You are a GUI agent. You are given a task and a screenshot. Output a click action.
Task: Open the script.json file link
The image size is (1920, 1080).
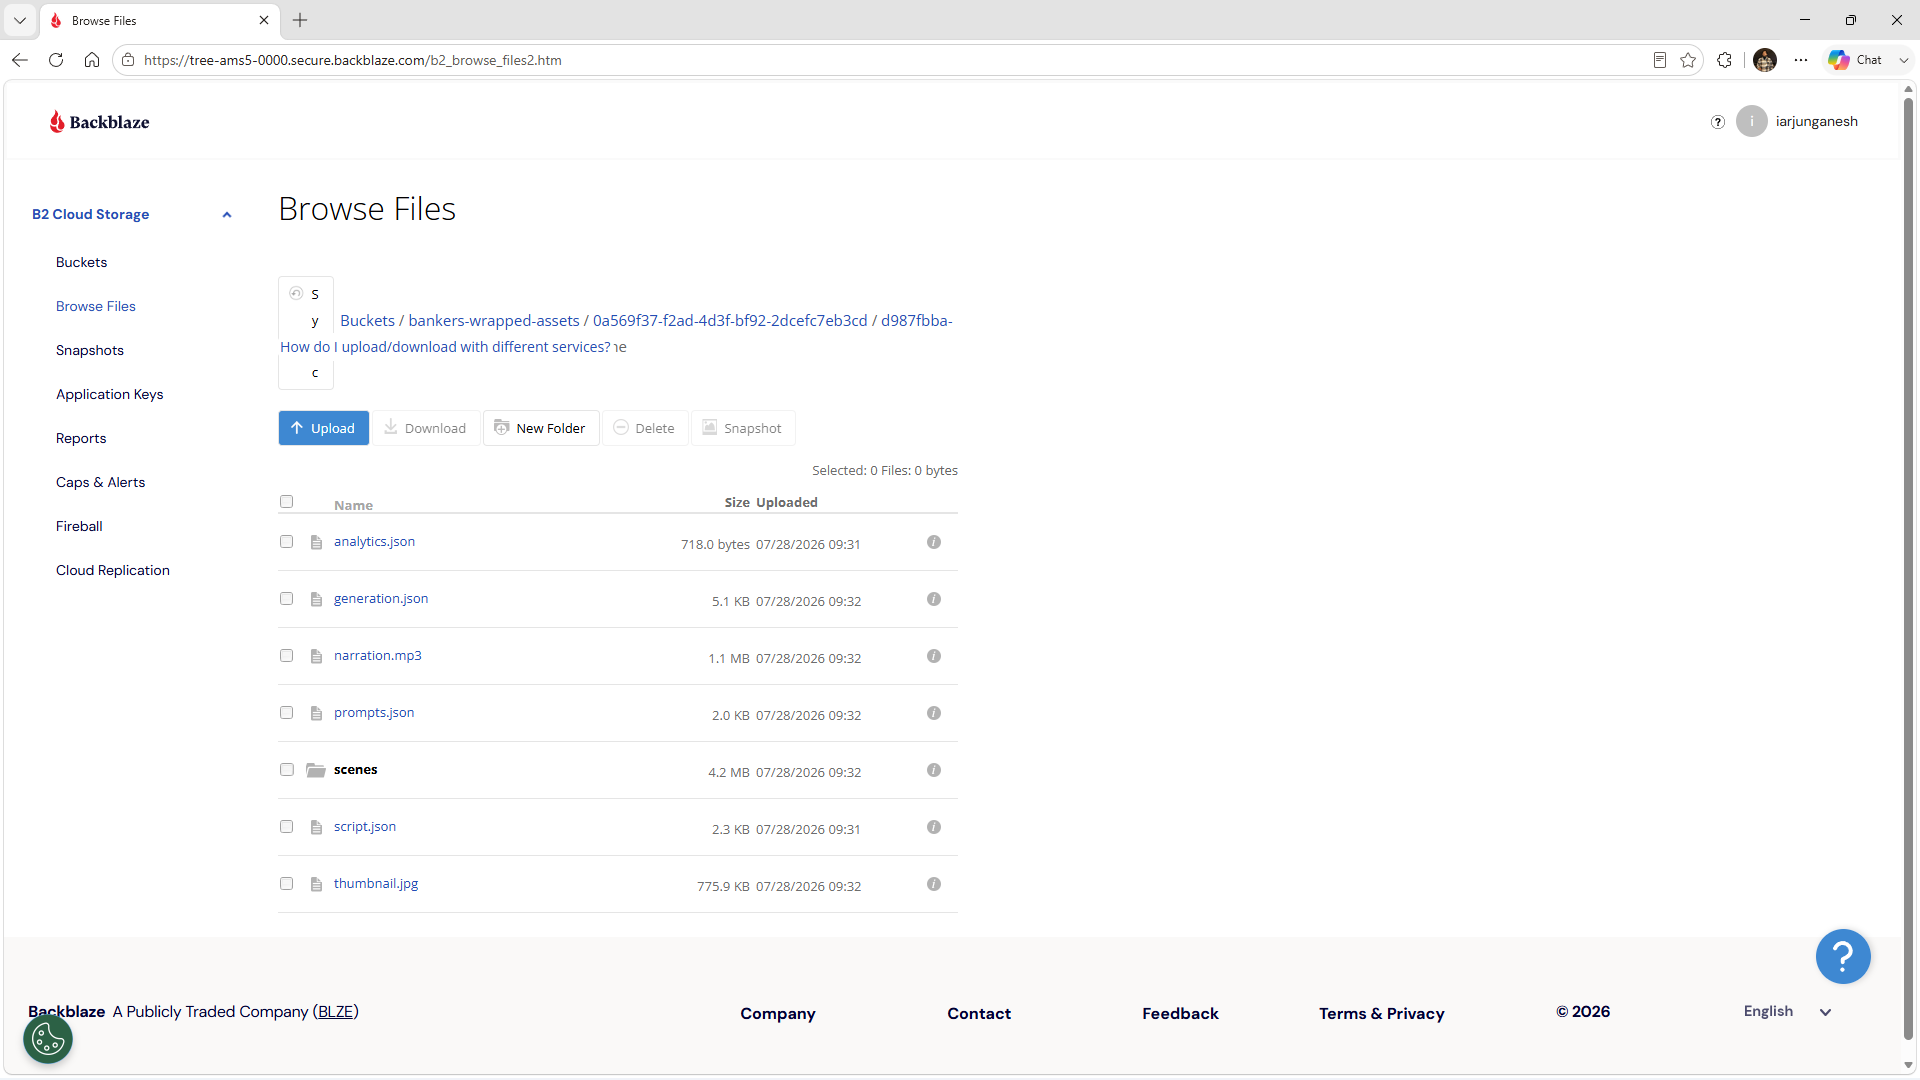click(365, 827)
